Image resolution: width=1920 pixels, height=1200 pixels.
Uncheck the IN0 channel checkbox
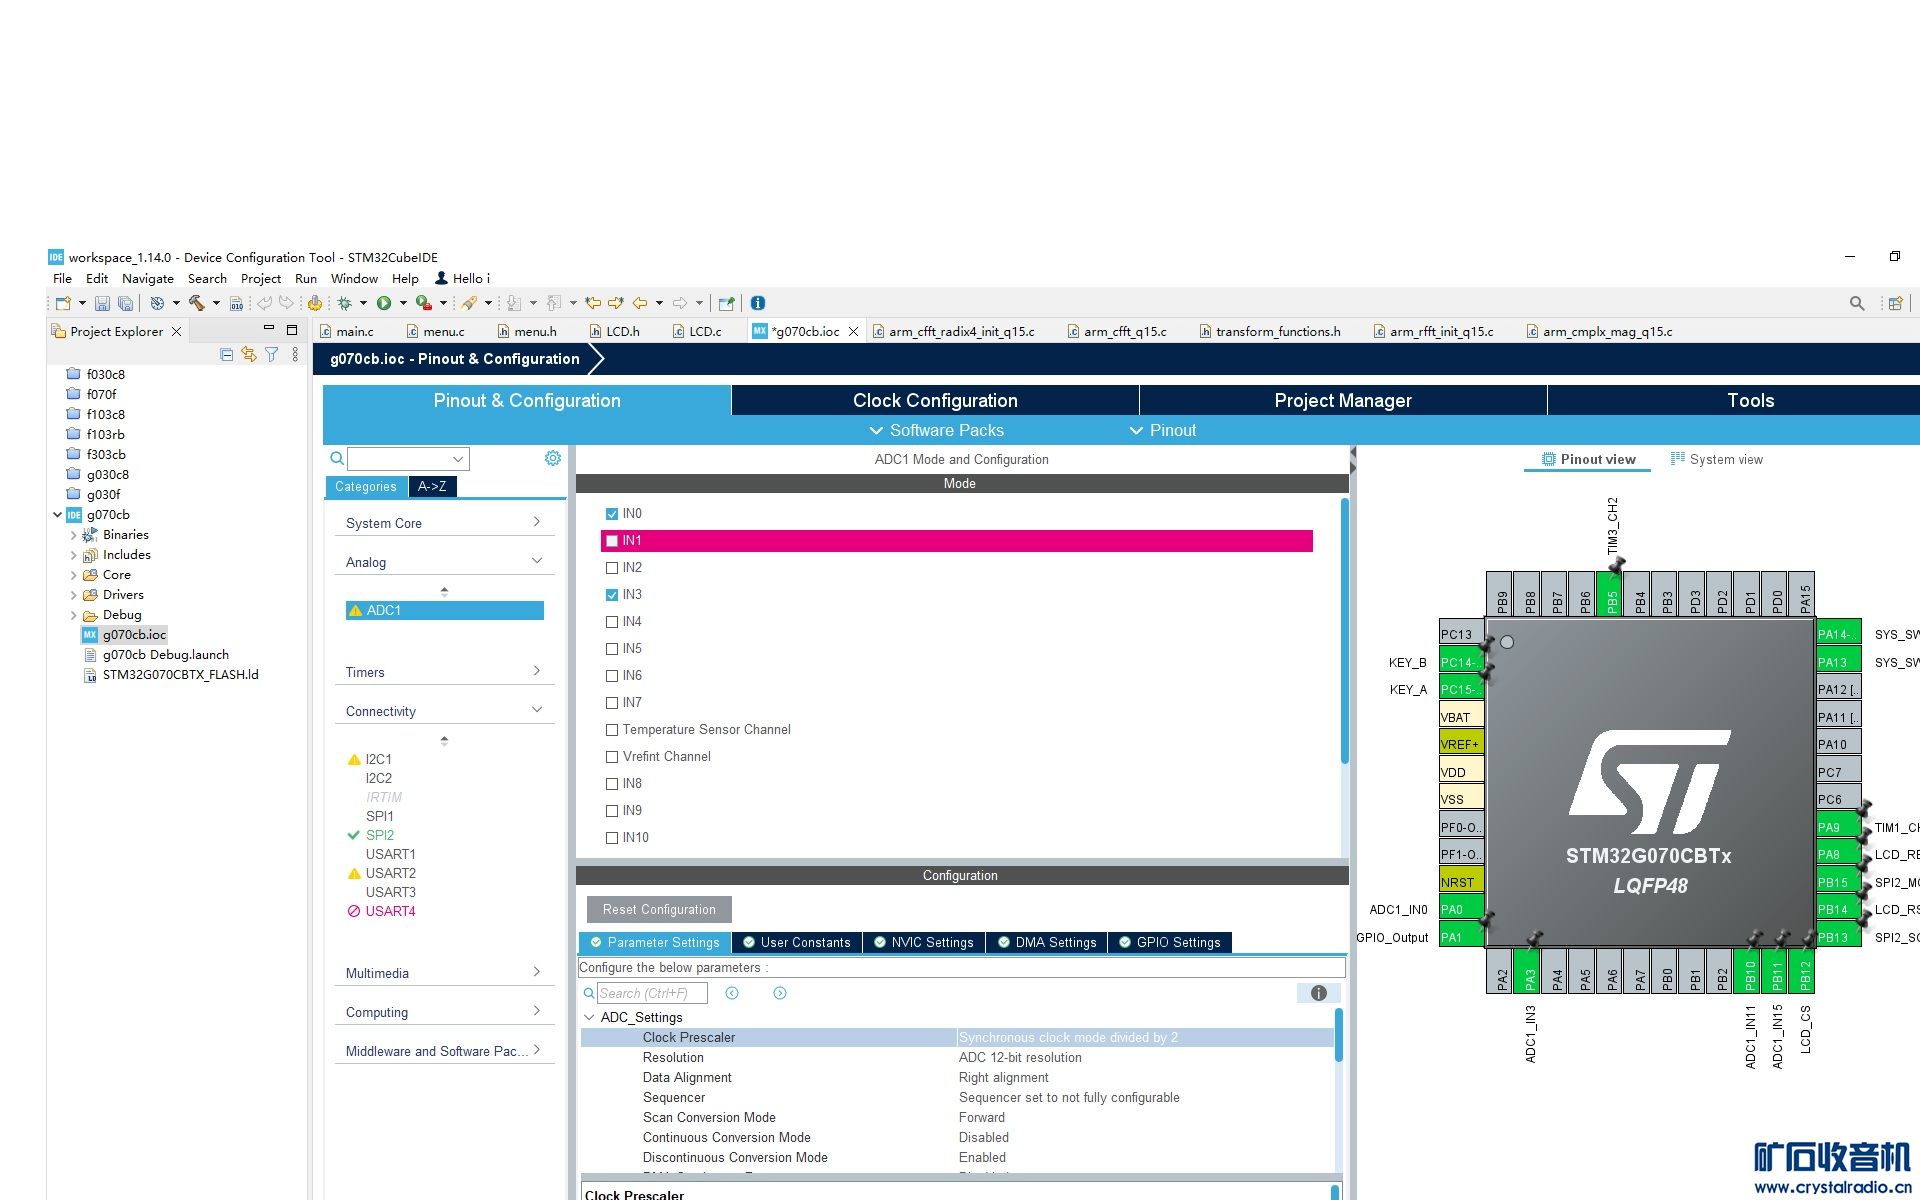click(x=612, y=514)
